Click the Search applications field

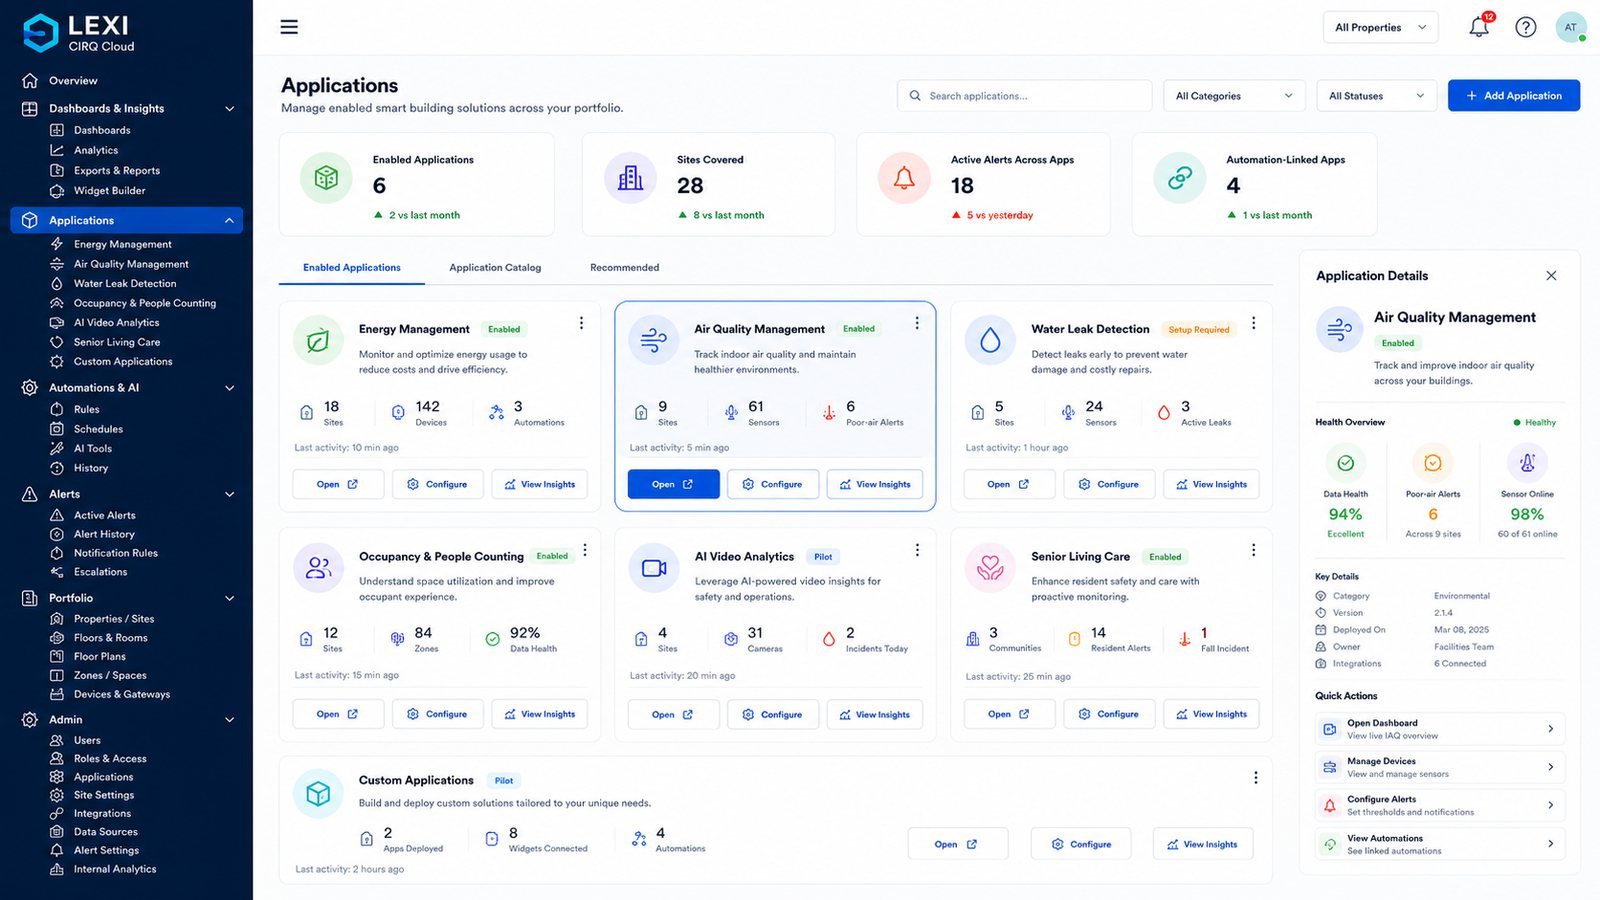(x=1025, y=96)
